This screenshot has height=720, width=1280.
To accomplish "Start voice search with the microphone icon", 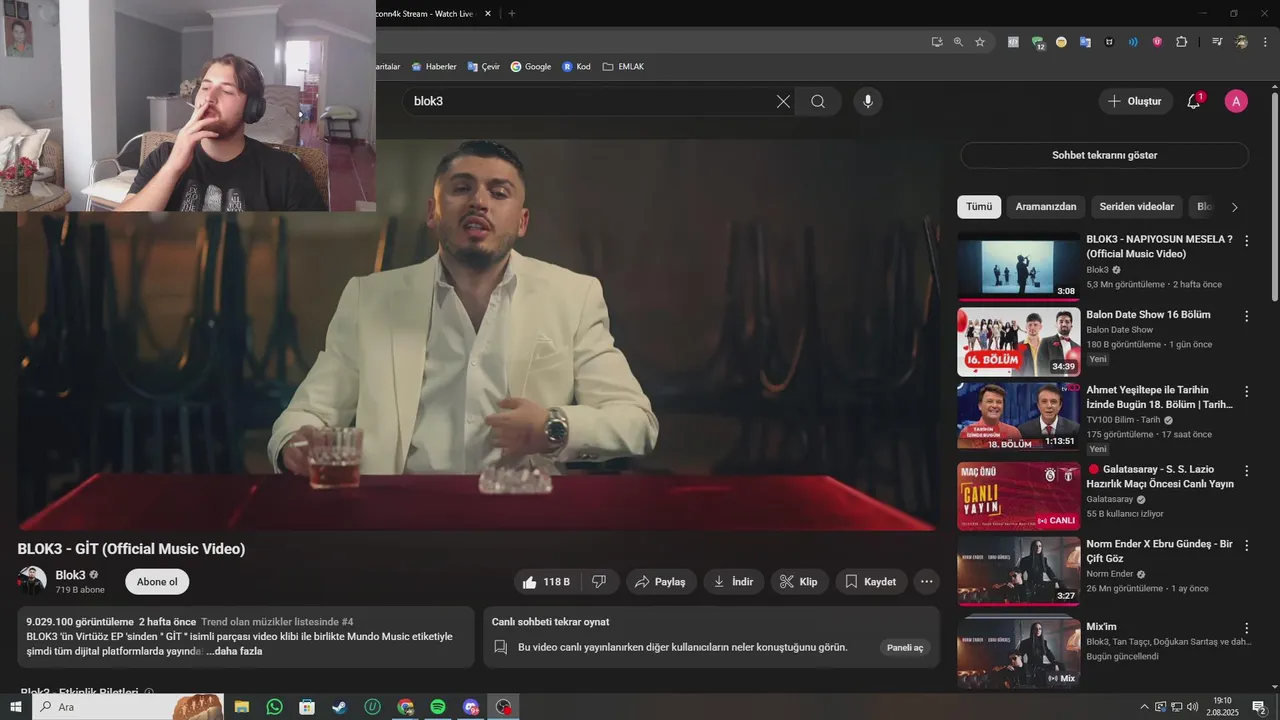I will (x=868, y=101).
